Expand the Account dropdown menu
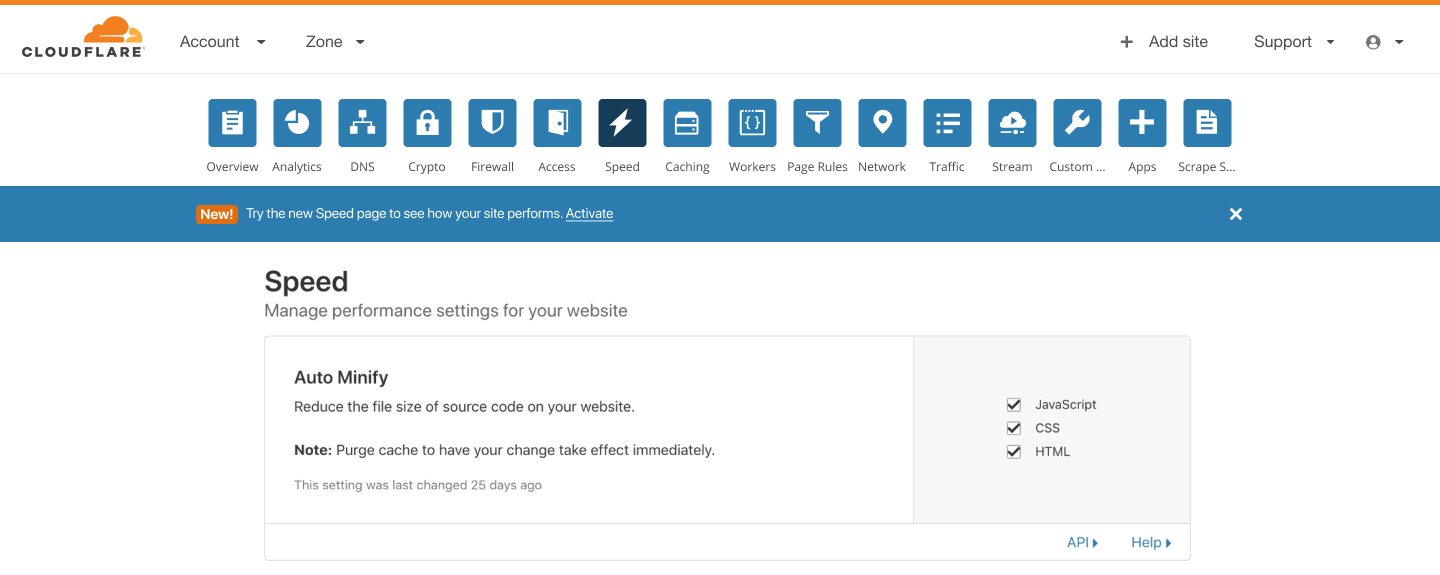The width and height of the screenshot is (1440, 575). pos(223,42)
